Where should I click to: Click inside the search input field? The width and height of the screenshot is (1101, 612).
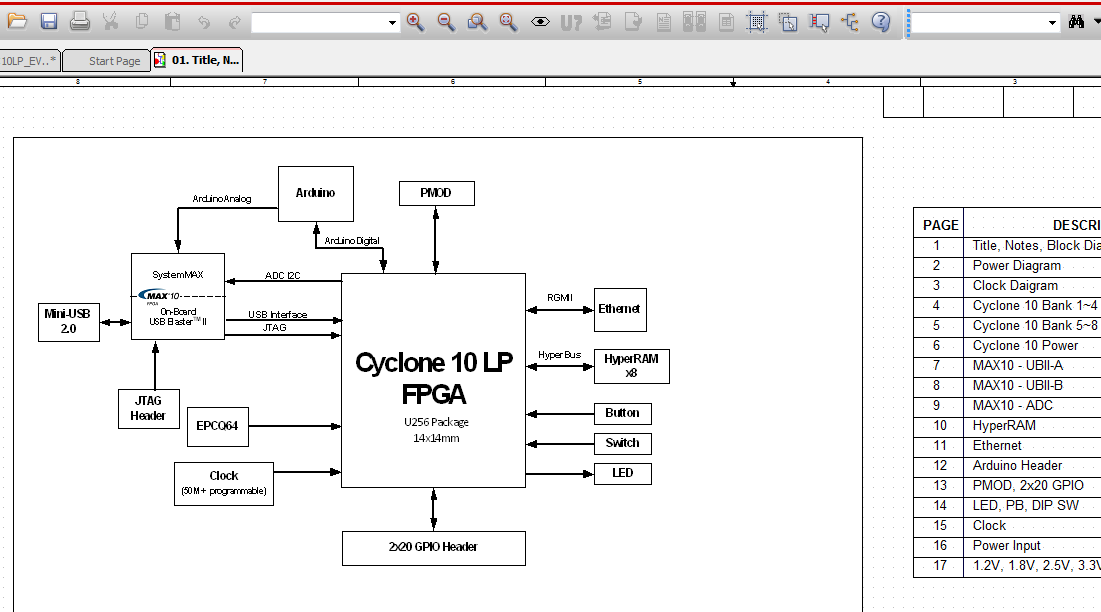point(978,22)
